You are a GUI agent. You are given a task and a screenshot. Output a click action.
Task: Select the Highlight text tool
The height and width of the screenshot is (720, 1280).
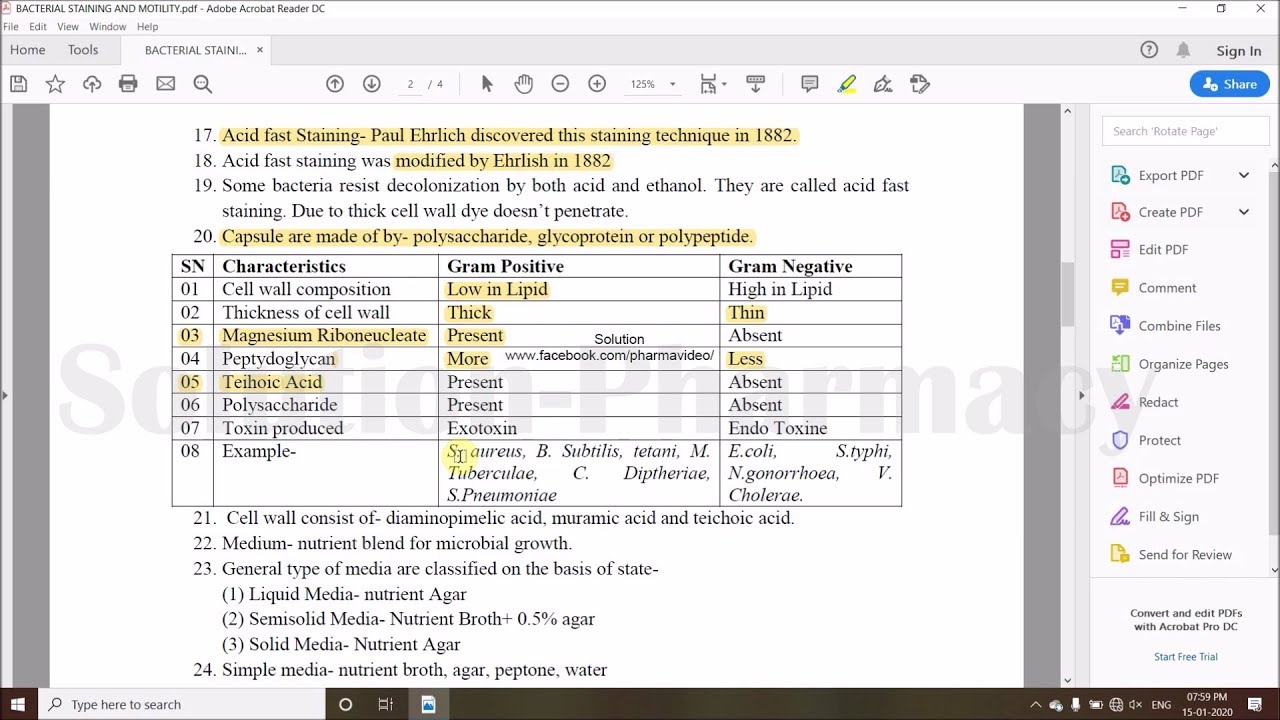click(847, 84)
